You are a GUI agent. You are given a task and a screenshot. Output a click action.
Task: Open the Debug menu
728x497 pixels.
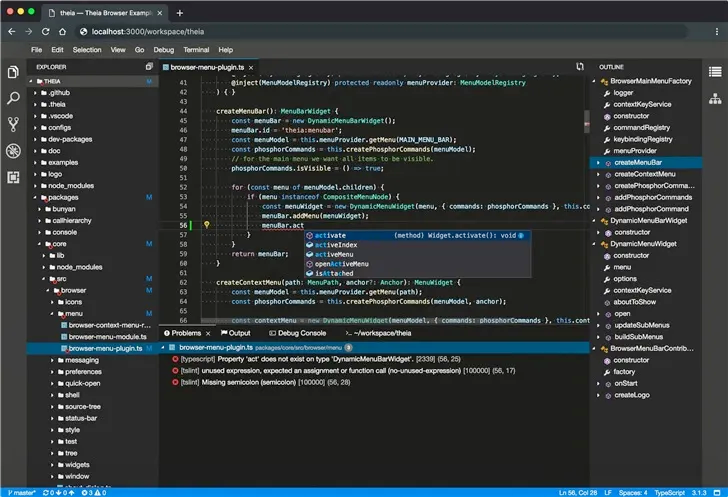coord(163,50)
